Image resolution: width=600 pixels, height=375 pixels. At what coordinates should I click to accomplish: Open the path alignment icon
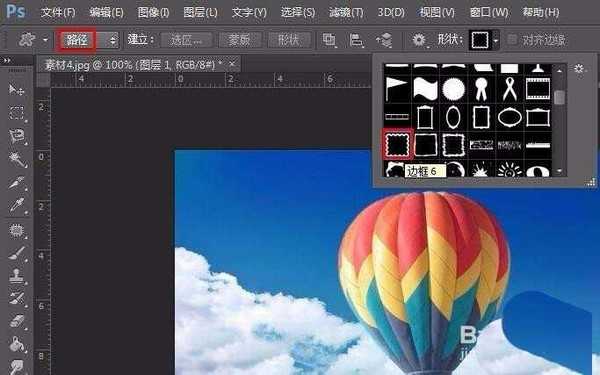[356, 40]
